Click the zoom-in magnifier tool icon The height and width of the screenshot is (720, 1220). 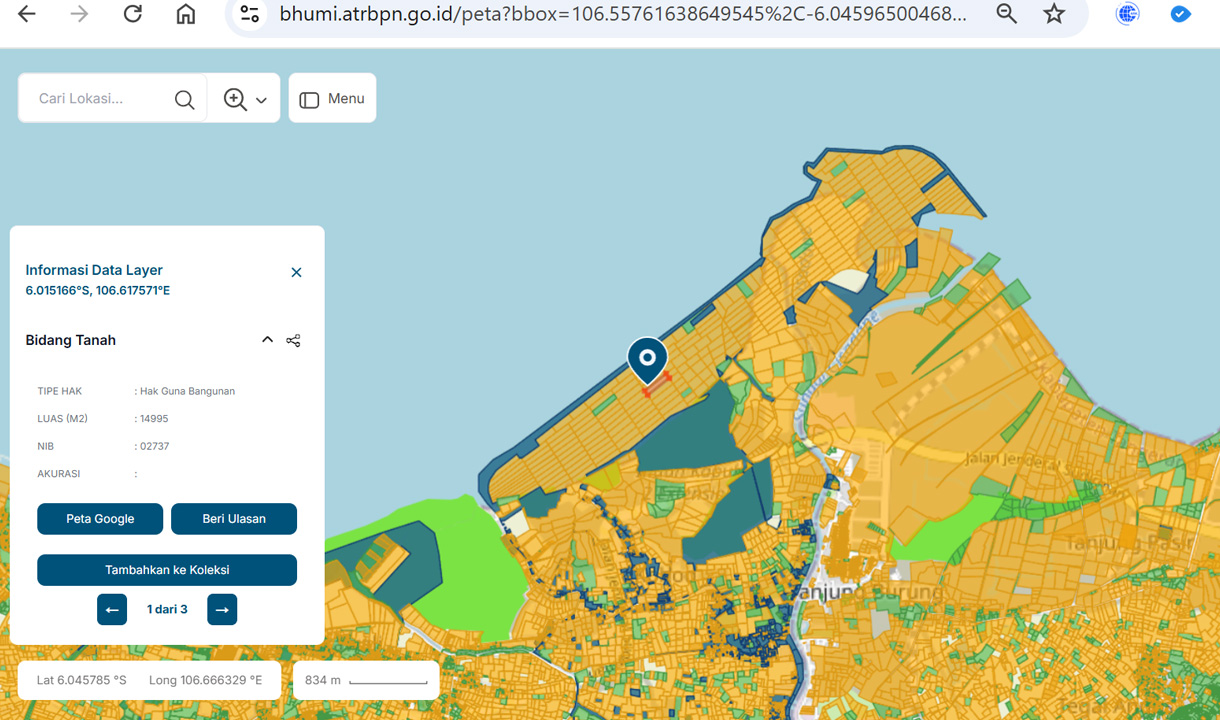pos(235,99)
